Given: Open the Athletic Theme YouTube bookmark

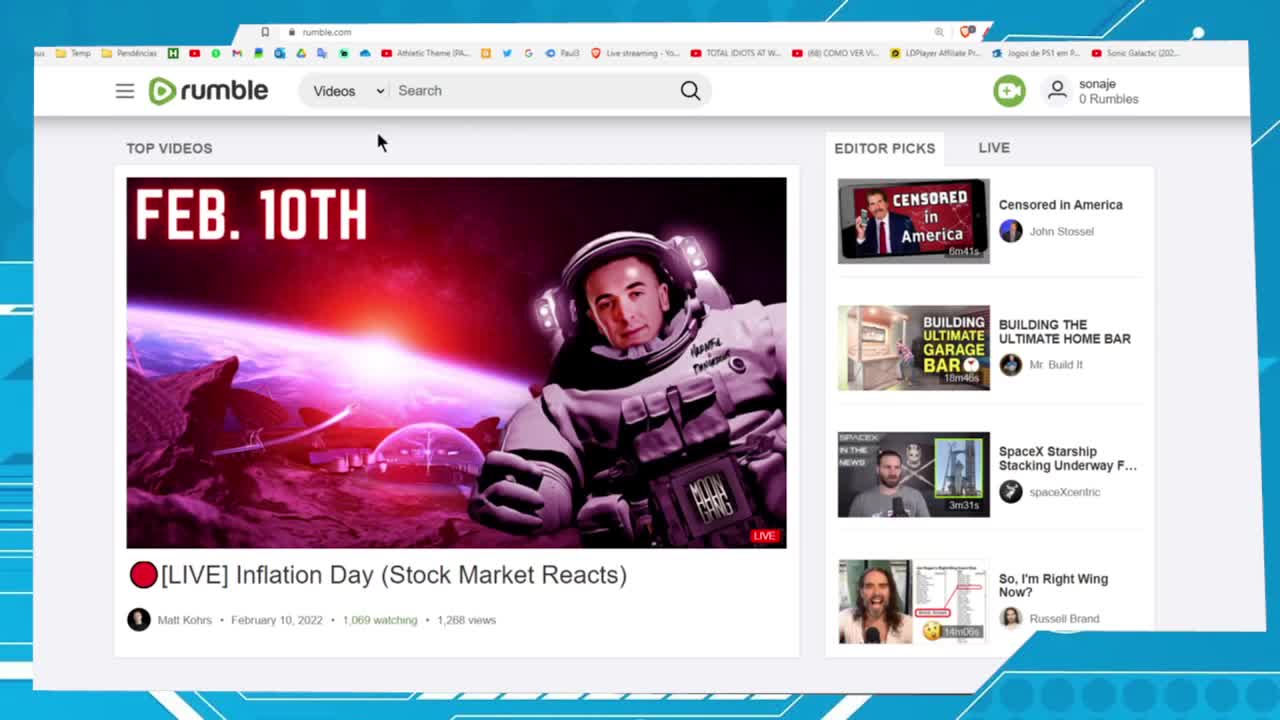Looking at the screenshot, I should pos(425,53).
